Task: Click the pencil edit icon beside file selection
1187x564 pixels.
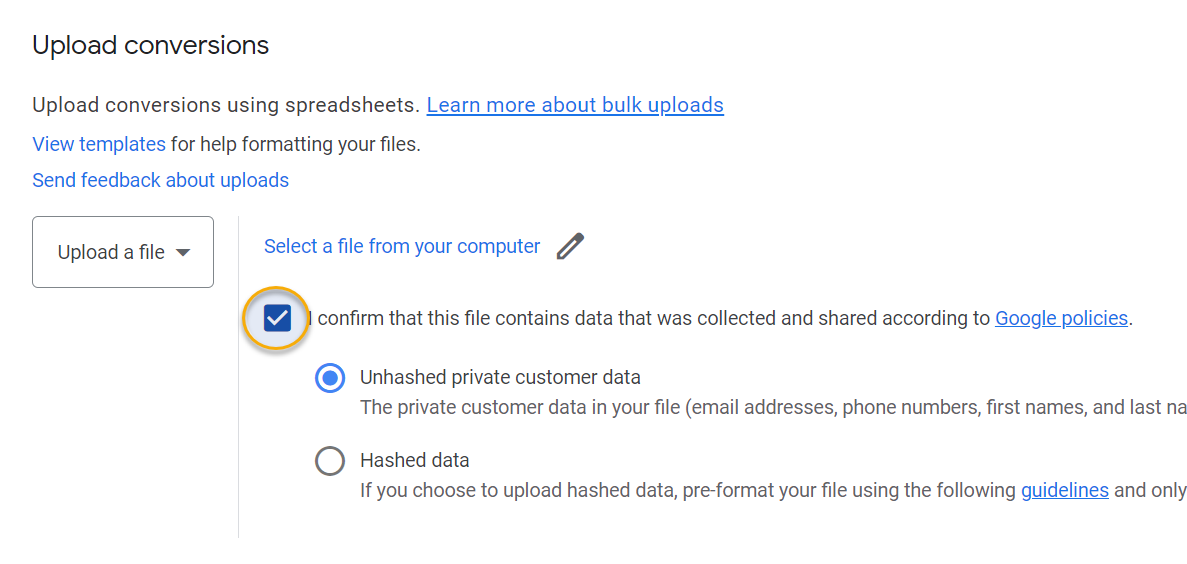Action: 570,246
